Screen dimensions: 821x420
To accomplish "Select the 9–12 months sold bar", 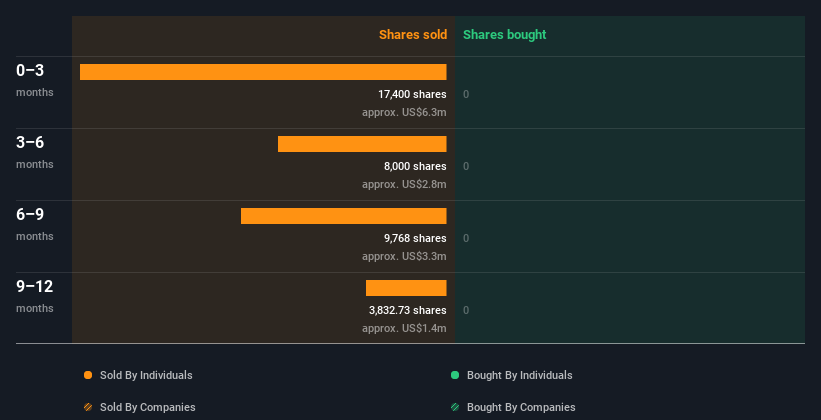I will [x=406, y=288].
